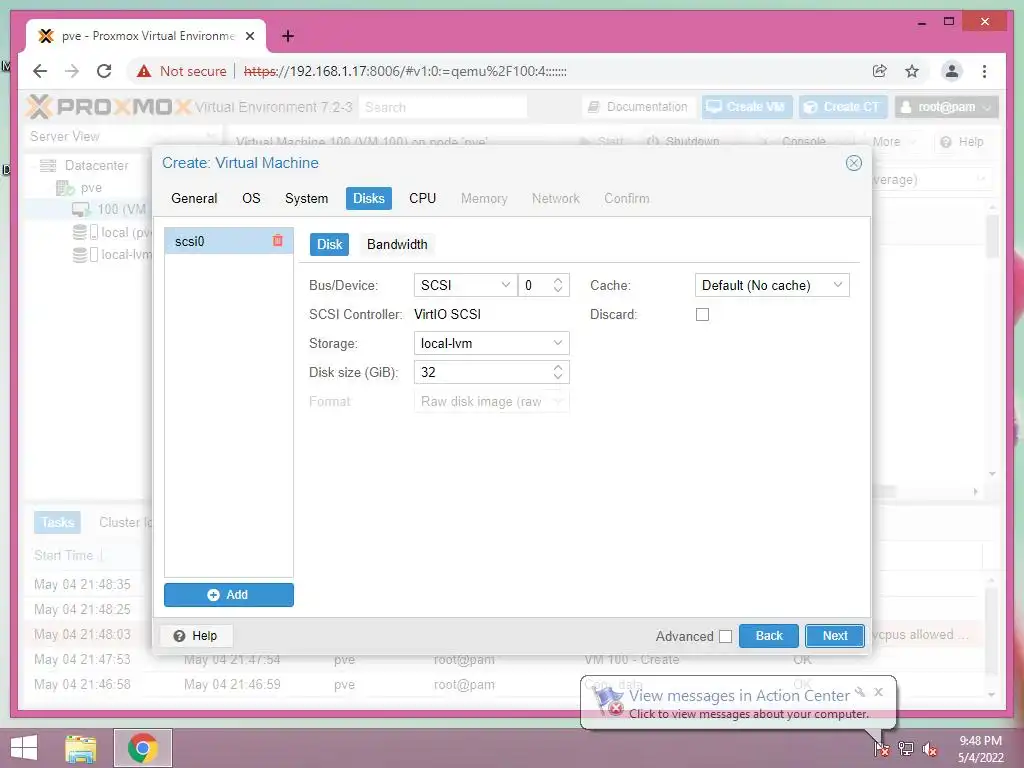
Task: Reload the Proxmox page
Action: point(104,71)
